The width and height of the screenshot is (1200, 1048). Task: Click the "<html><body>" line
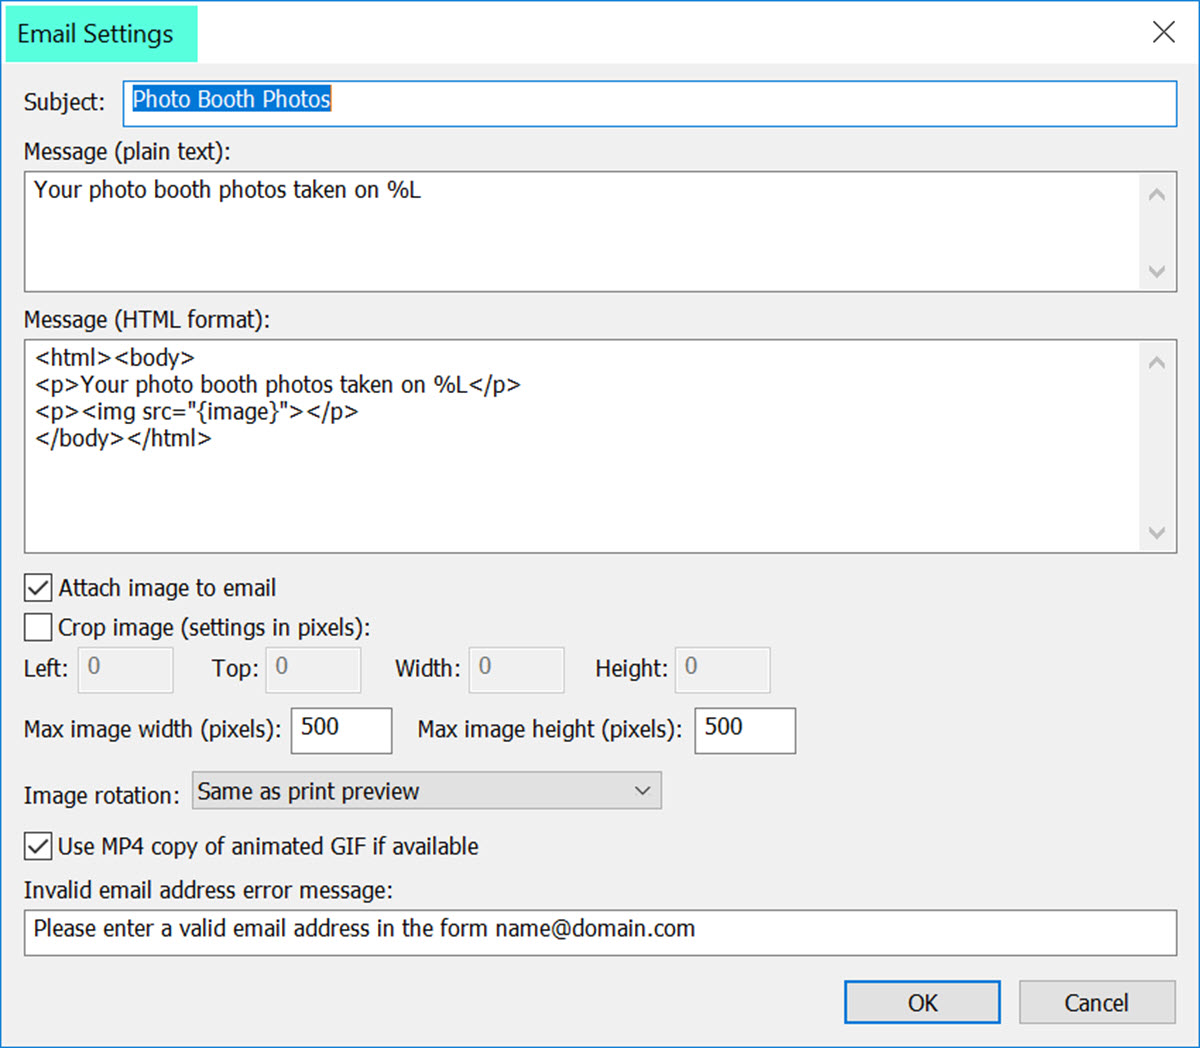click(x=115, y=357)
